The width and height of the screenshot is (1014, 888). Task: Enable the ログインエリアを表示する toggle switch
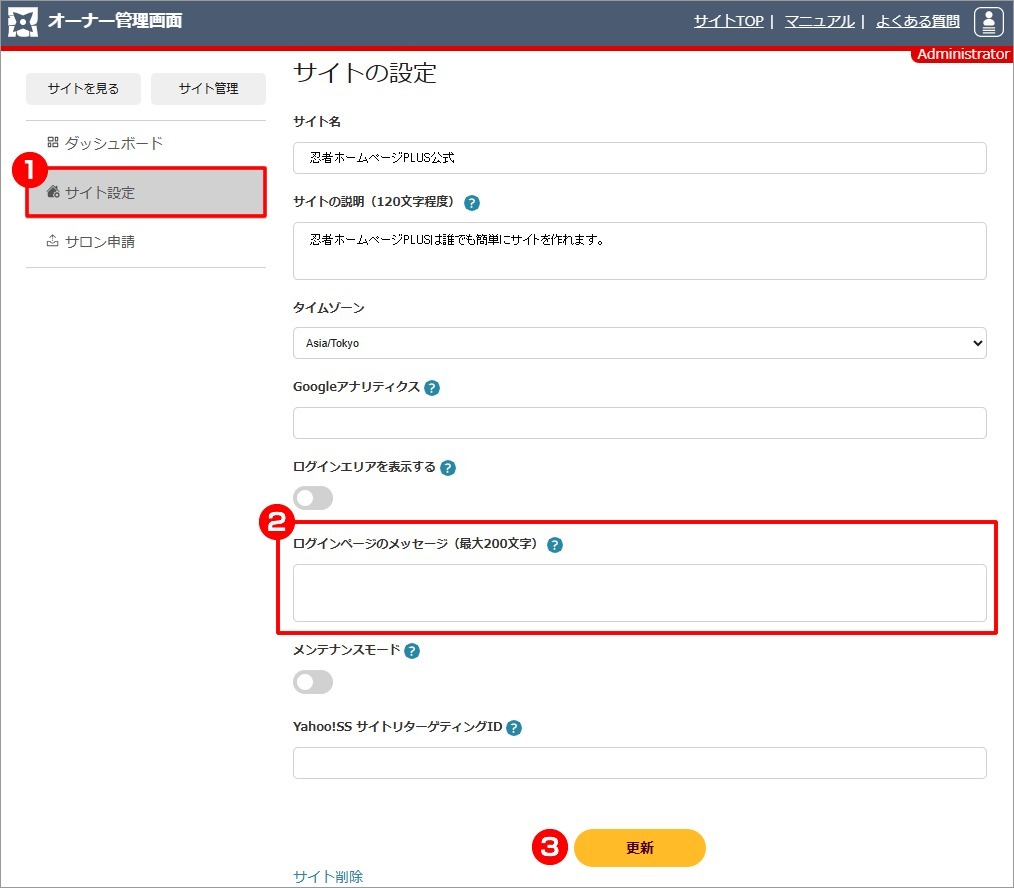313,498
